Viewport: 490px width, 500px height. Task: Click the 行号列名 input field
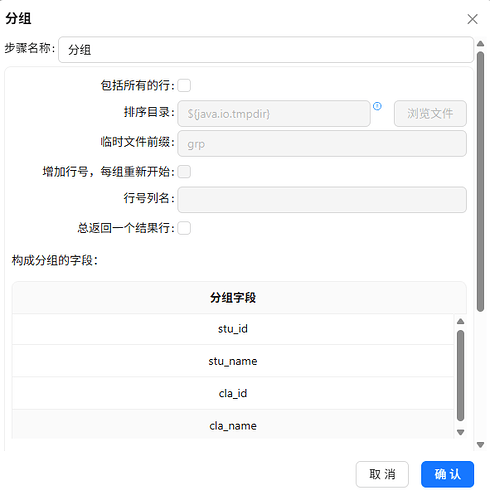[322, 200]
